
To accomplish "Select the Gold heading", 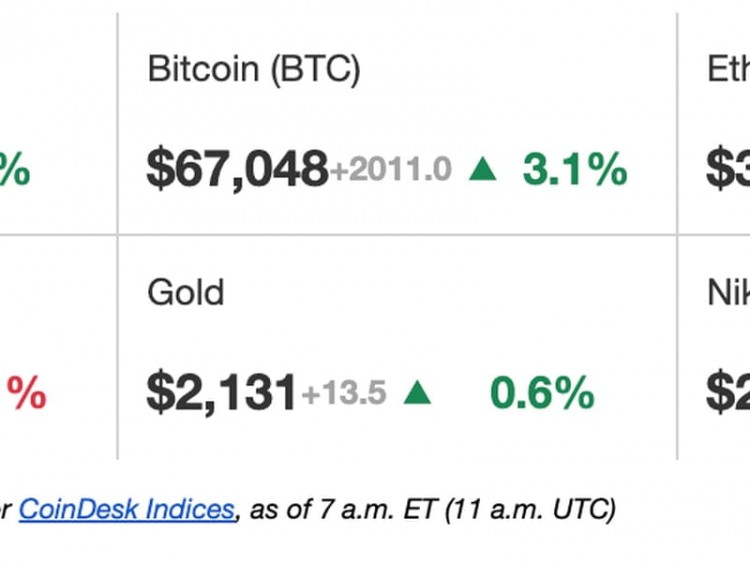I will 186,292.
